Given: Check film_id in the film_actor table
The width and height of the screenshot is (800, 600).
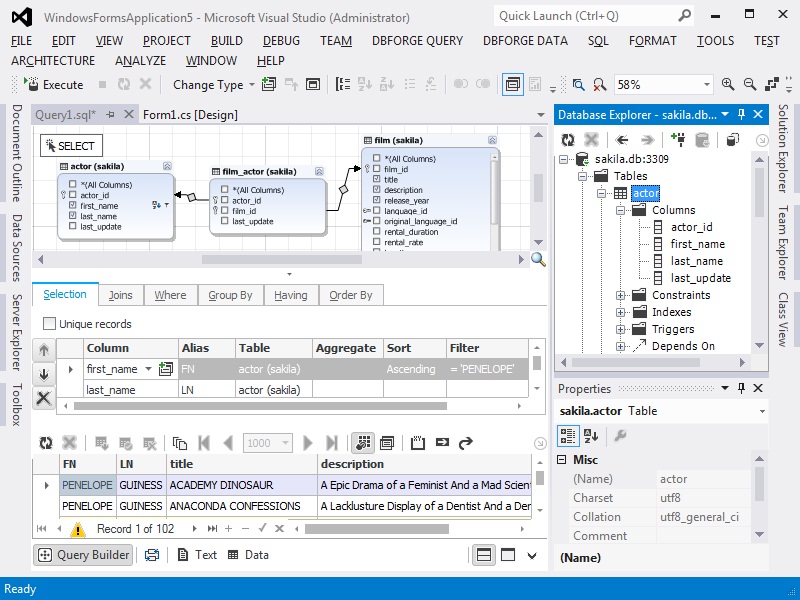Looking at the screenshot, I should click(x=224, y=211).
